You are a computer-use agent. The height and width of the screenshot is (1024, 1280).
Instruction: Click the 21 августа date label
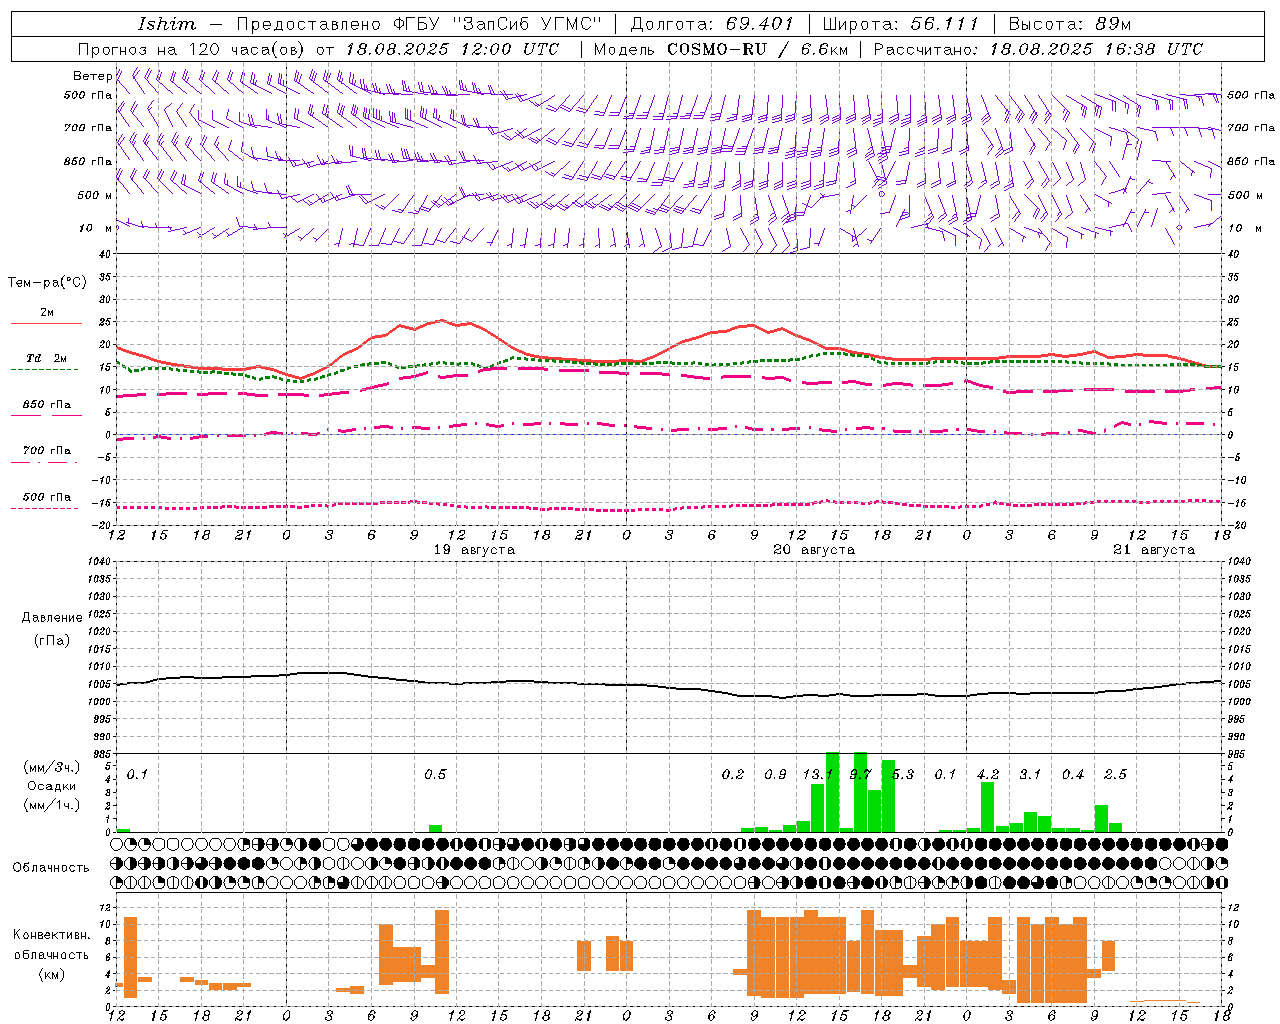(x=1154, y=550)
